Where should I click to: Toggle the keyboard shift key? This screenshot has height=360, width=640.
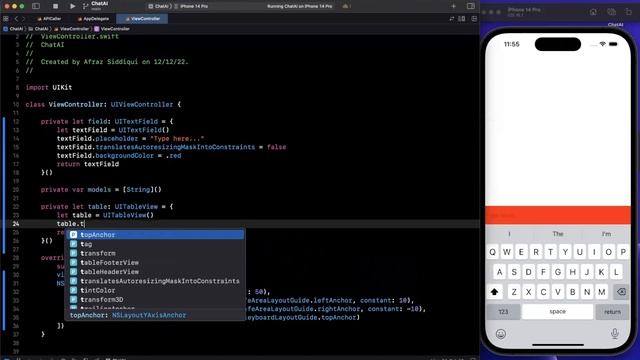pos(495,292)
